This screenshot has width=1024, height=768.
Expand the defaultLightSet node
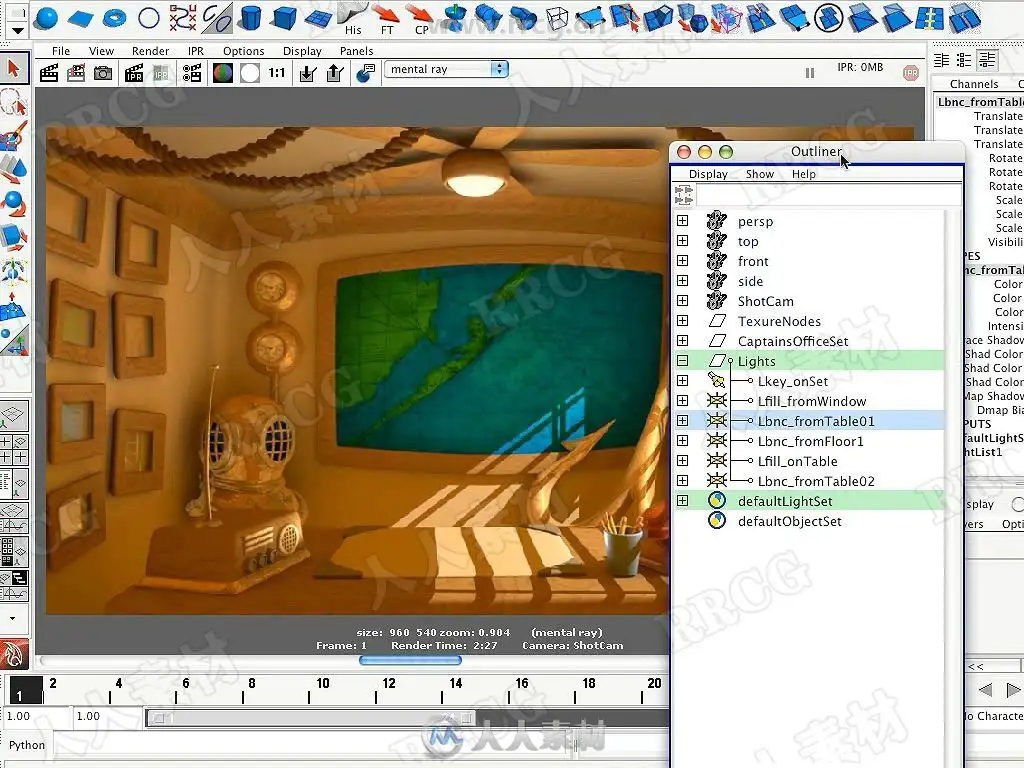pos(682,501)
